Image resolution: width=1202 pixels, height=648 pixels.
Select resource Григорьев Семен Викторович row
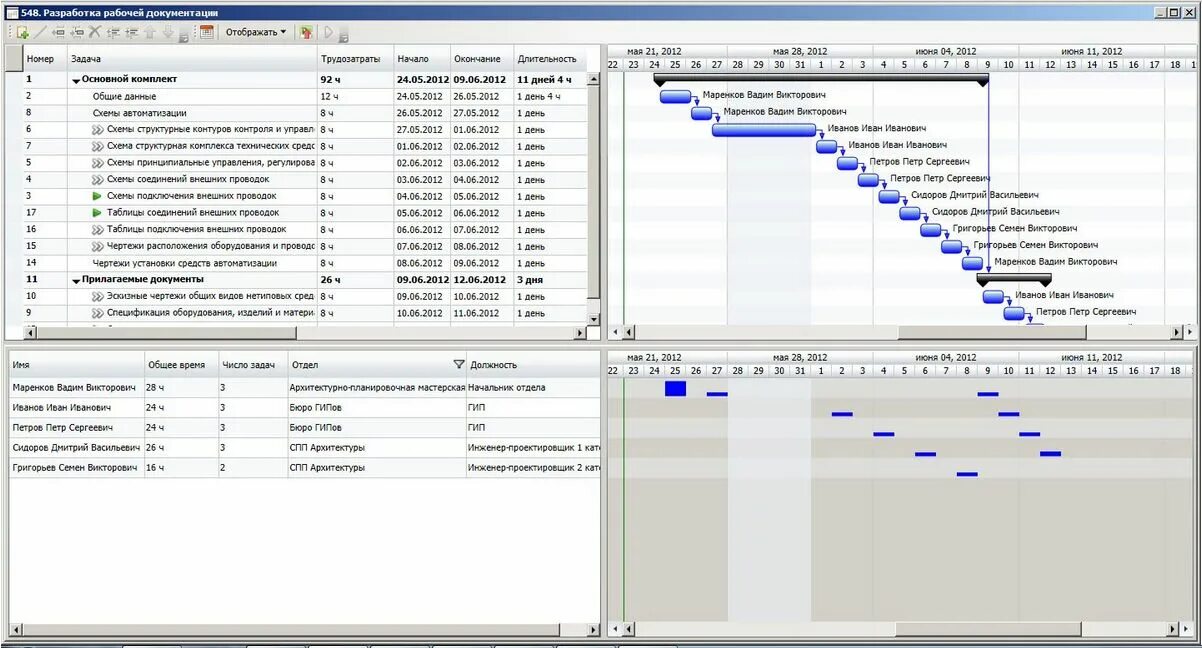coord(305,468)
